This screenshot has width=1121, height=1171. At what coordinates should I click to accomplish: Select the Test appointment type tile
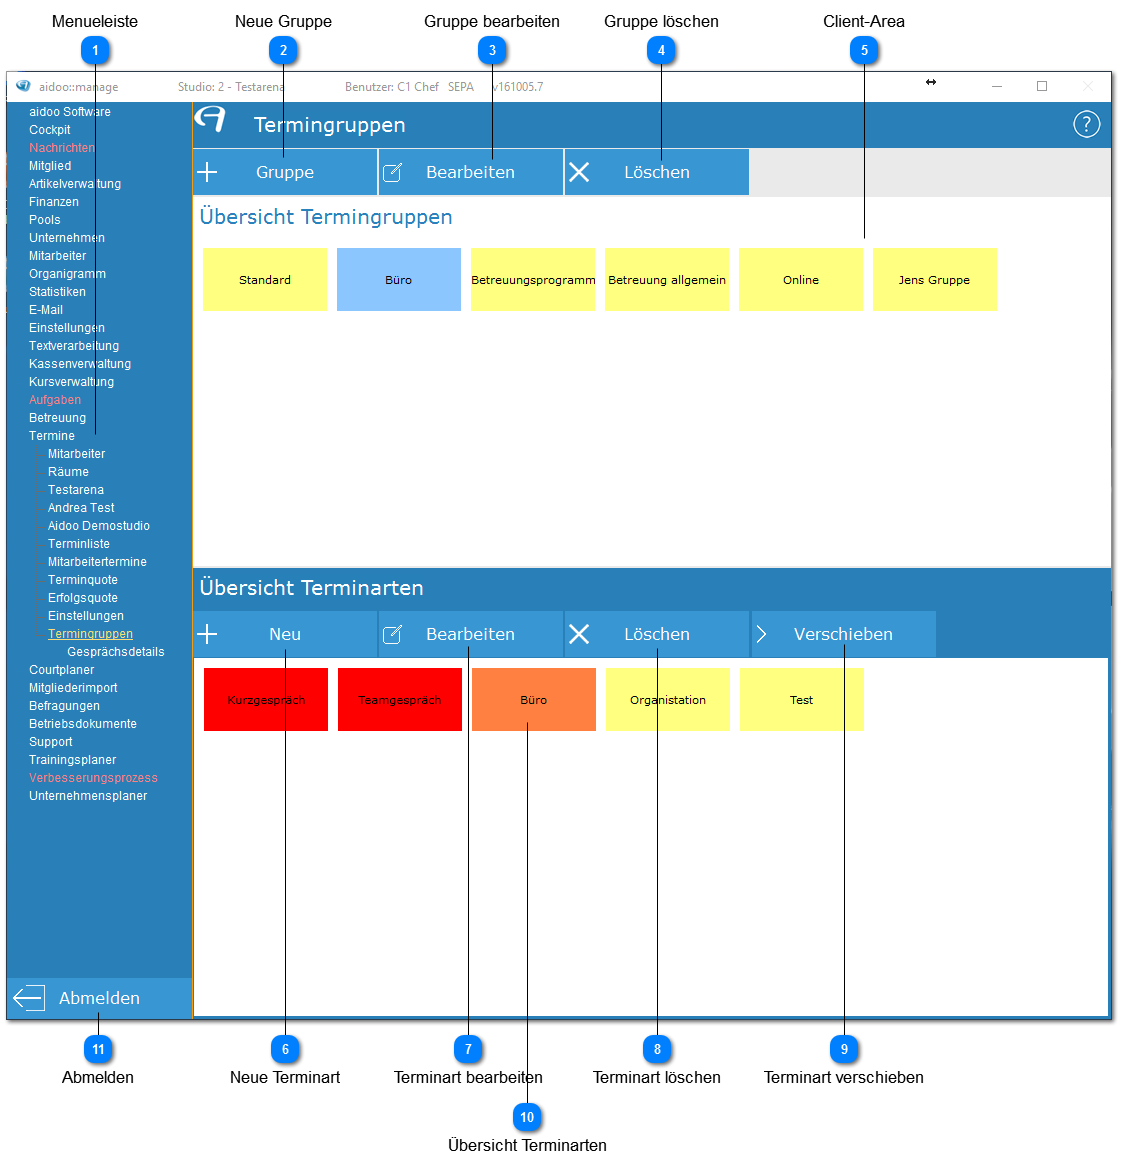[x=801, y=701]
